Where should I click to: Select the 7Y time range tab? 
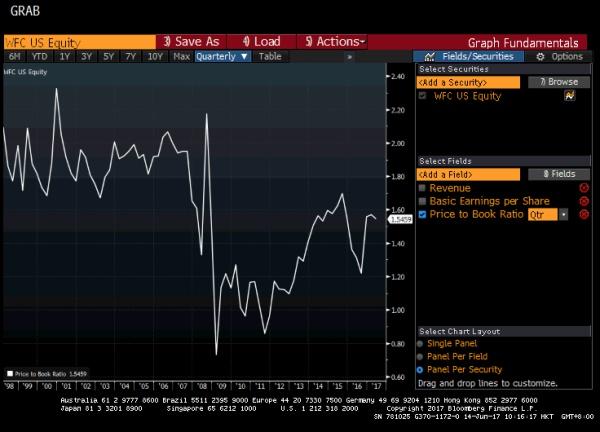click(131, 57)
